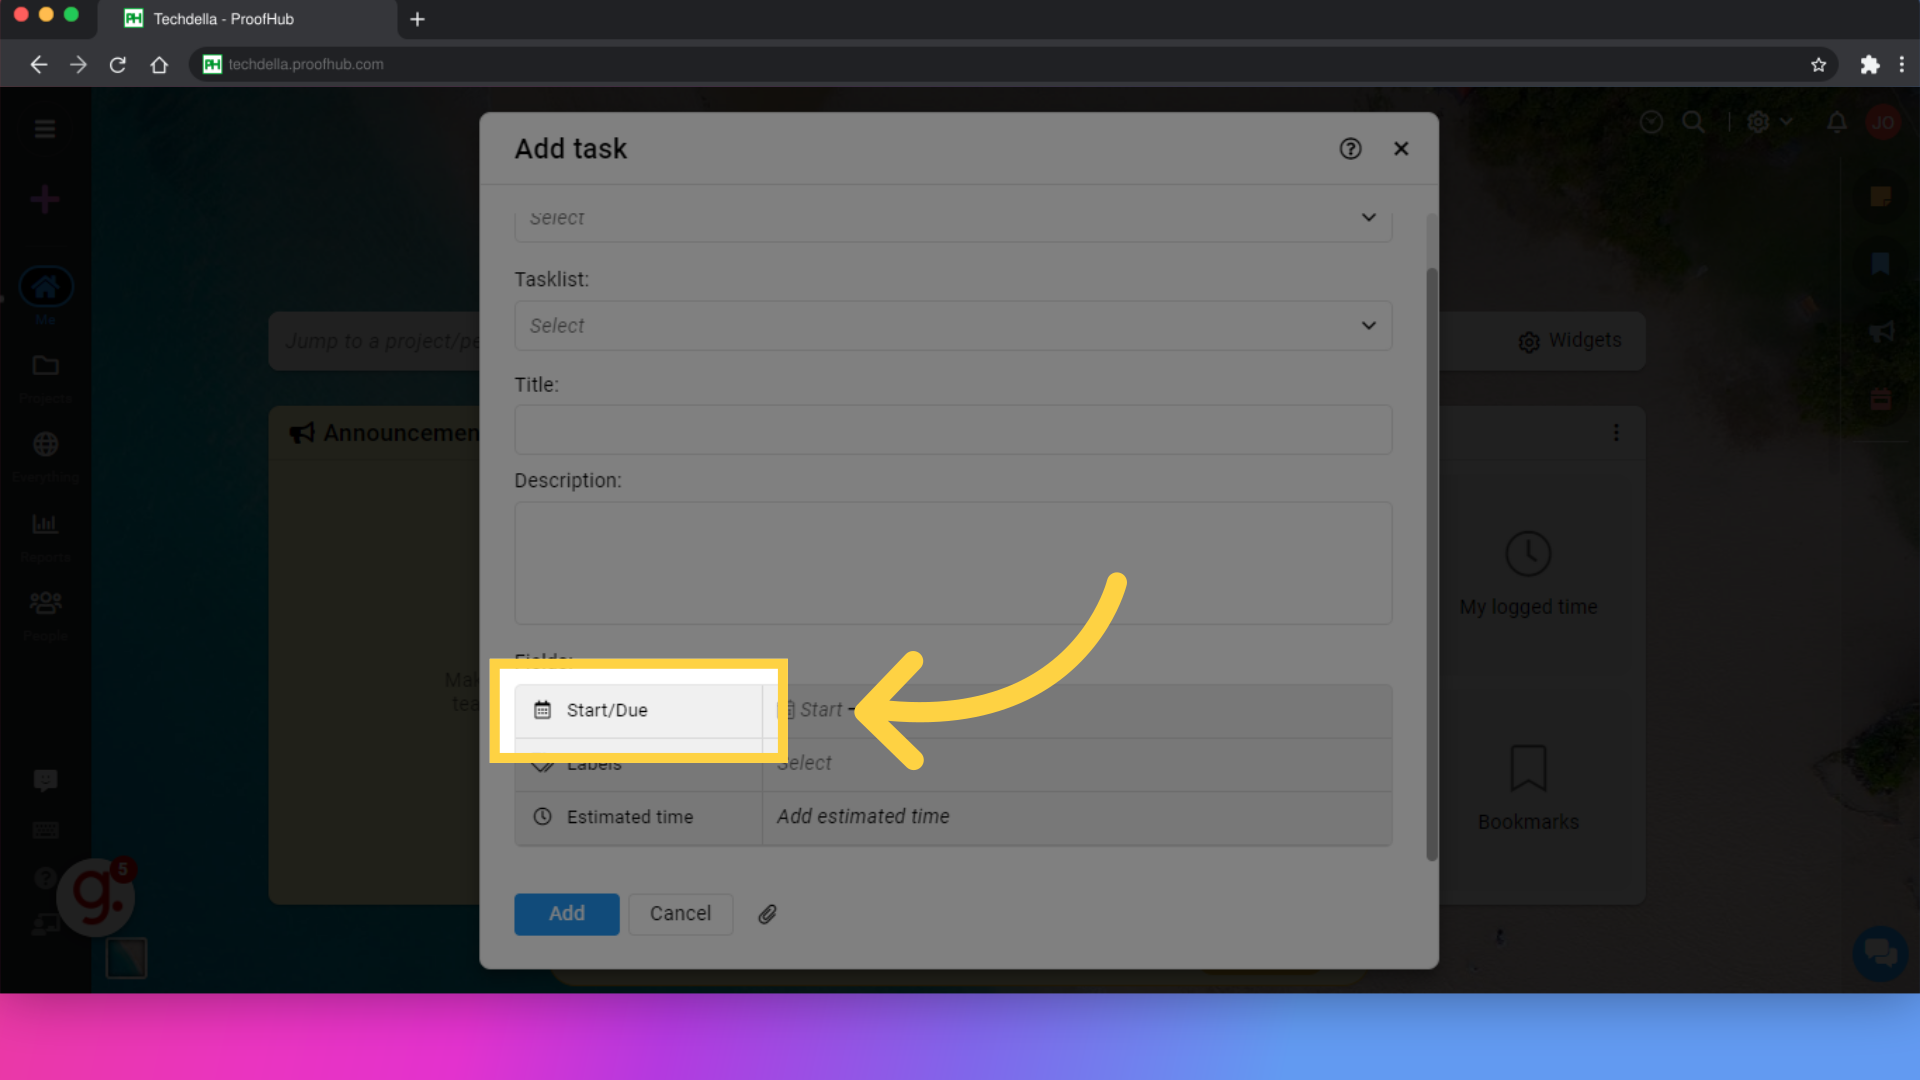Click the Labels icon in Fields

click(x=541, y=762)
